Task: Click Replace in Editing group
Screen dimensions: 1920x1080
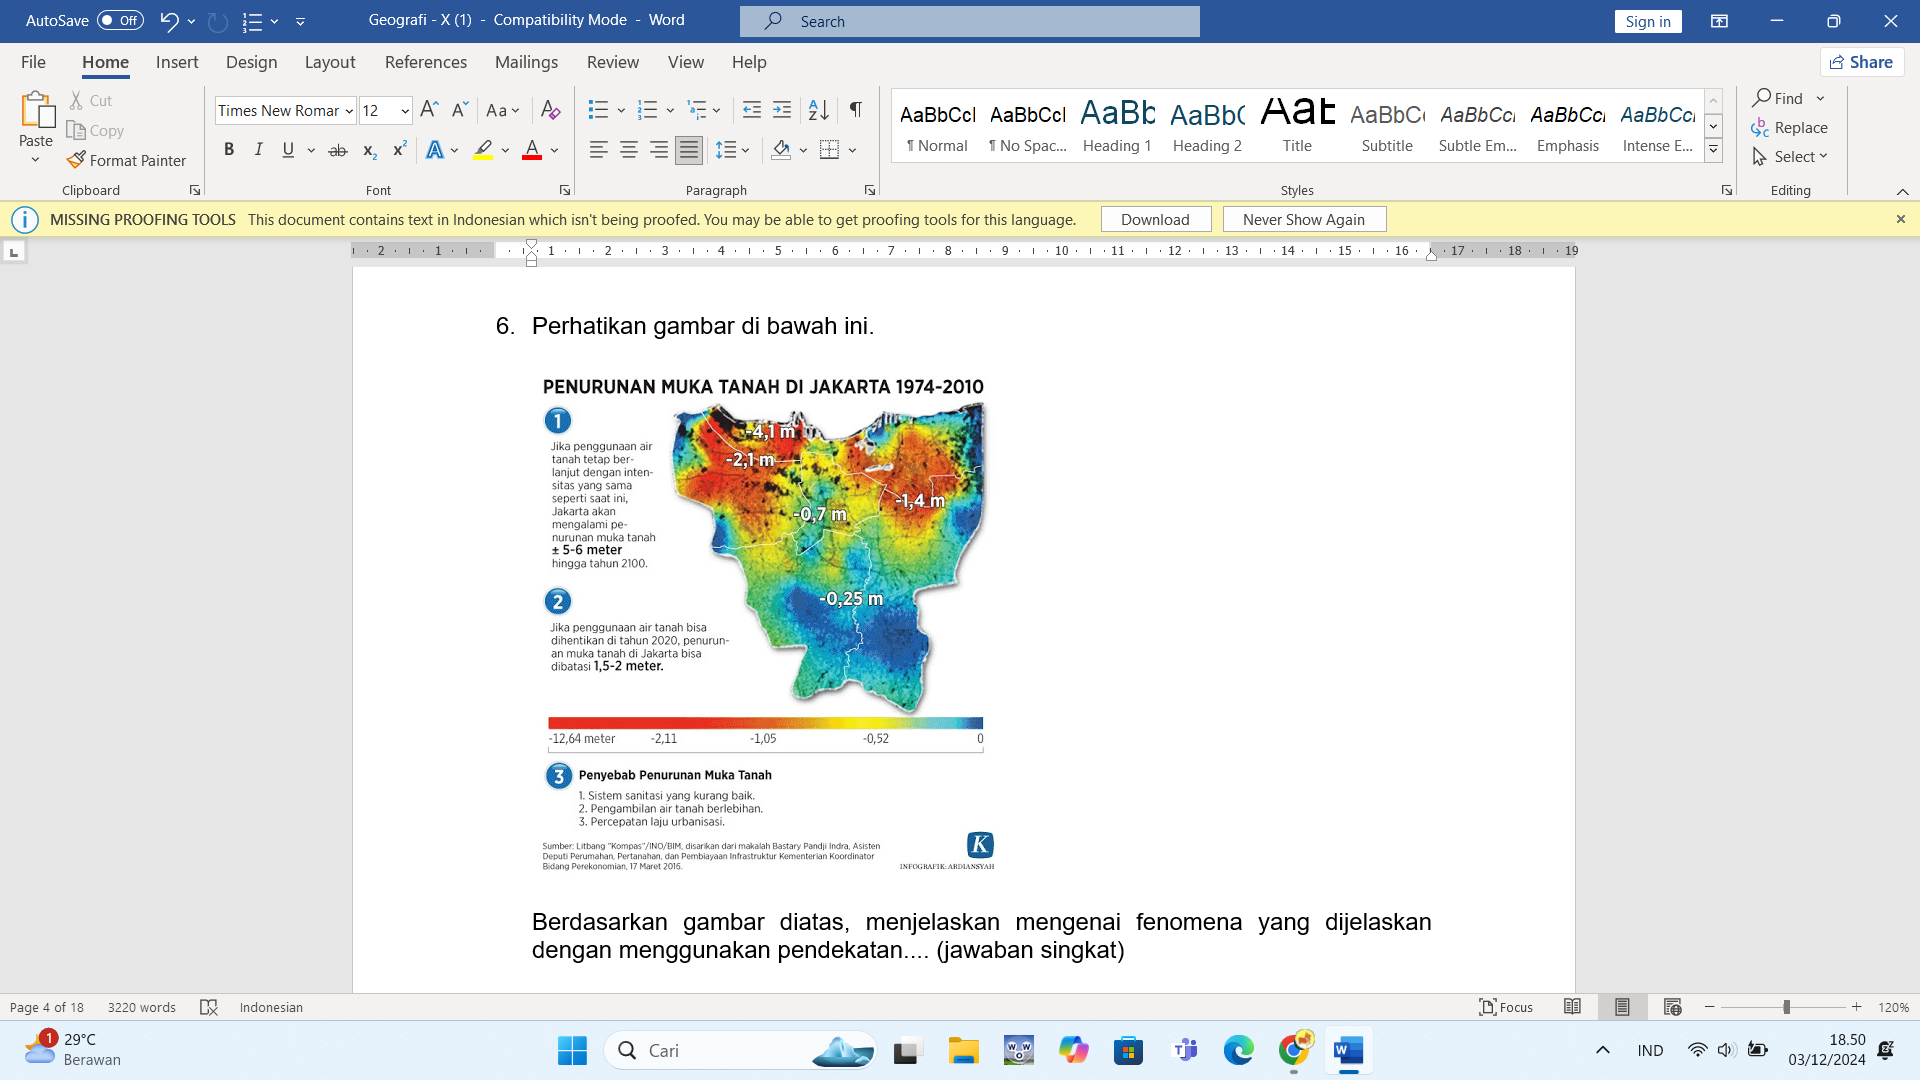Action: 1790,128
